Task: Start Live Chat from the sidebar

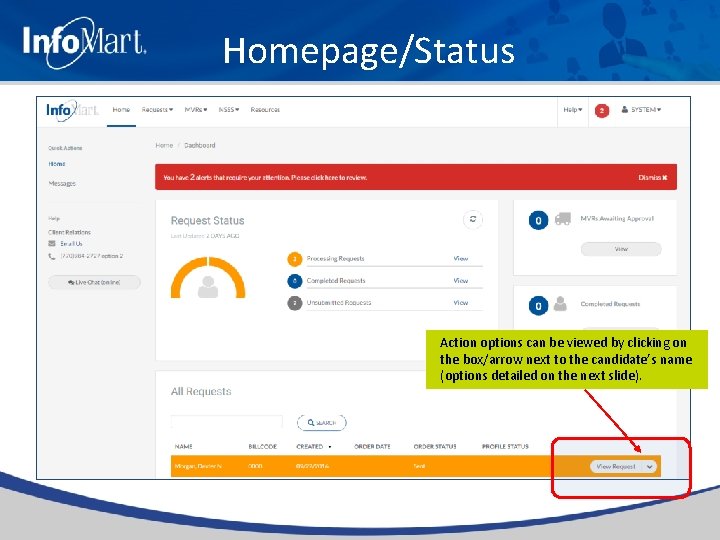Action: [x=94, y=282]
